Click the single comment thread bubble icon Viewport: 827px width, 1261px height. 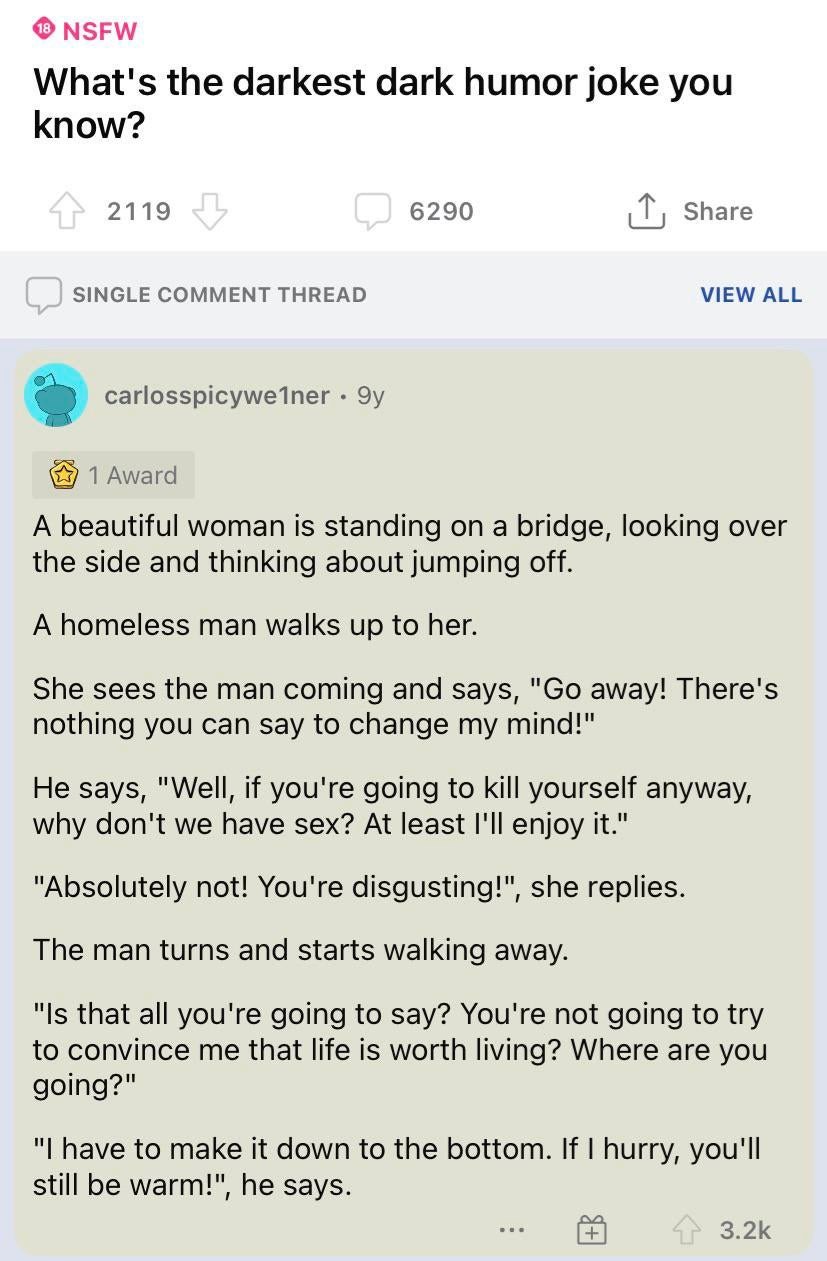pos(42,294)
